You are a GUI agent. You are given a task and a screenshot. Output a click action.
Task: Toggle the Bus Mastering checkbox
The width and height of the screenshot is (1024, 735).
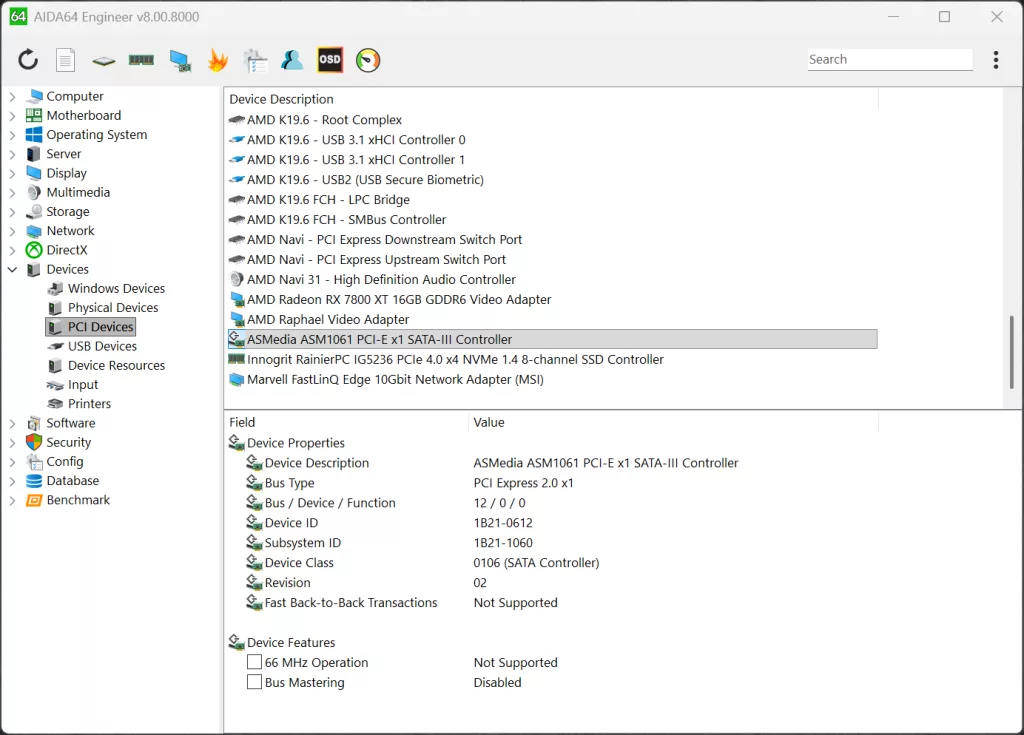click(254, 682)
